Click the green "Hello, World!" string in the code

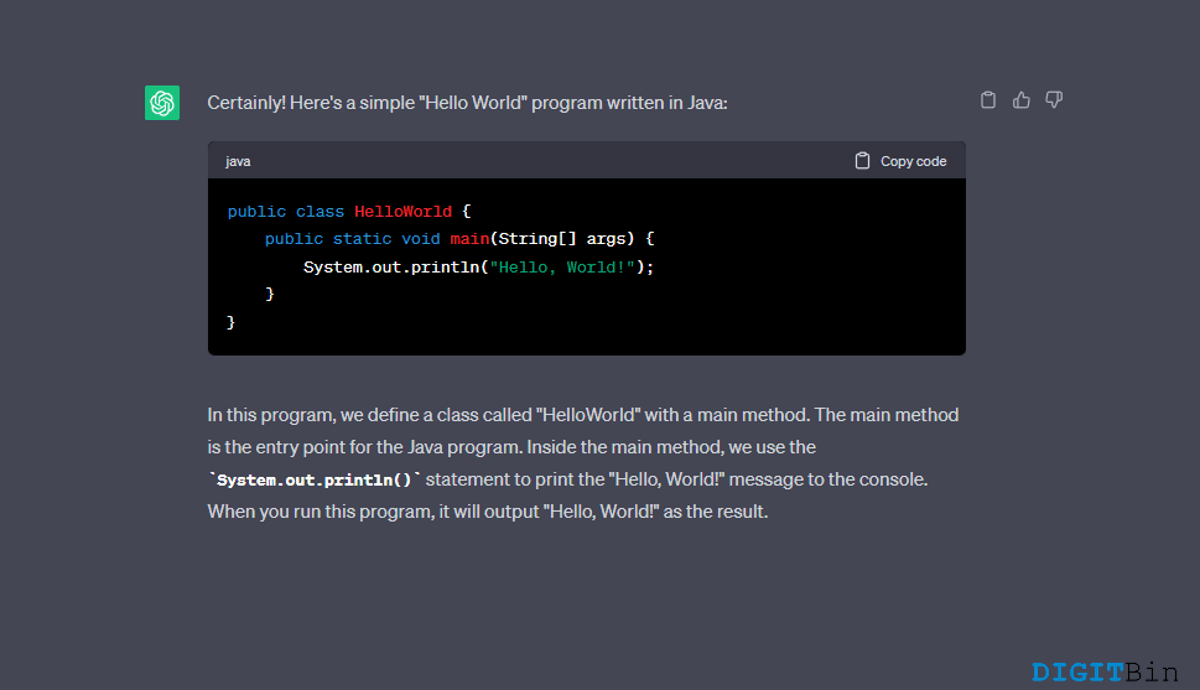(x=562, y=267)
